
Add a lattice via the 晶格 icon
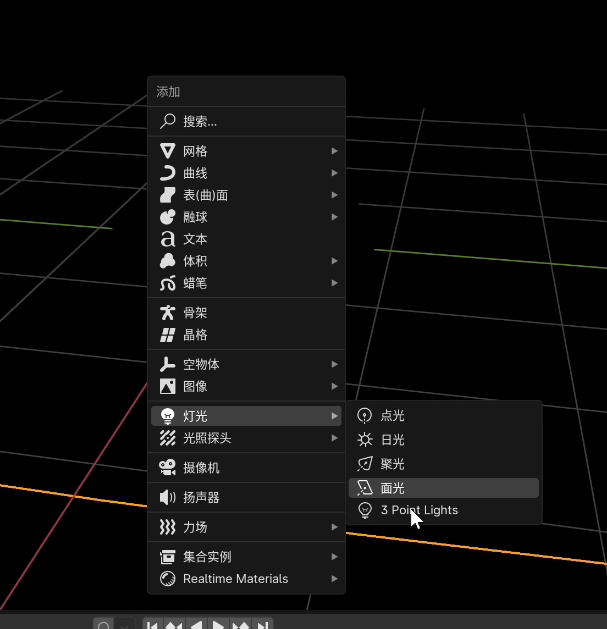(168, 335)
